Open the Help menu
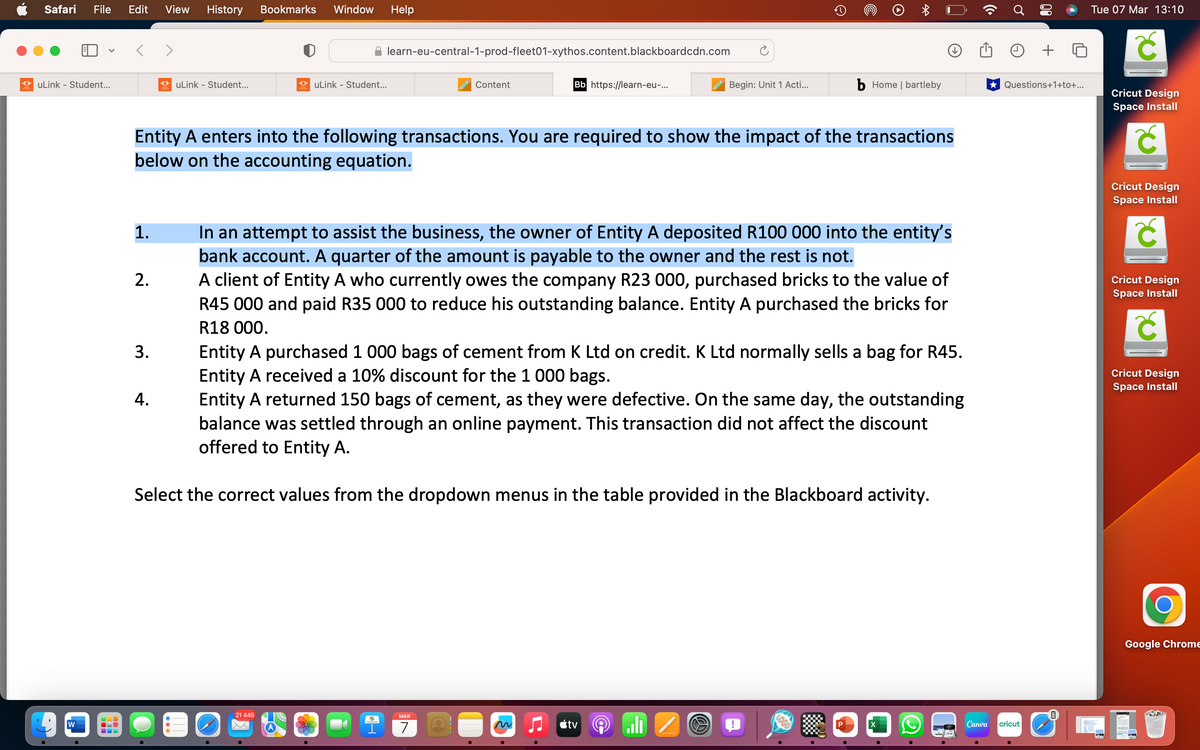The width and height of the screenshot is (1200, 750). [x=402, y=9]
